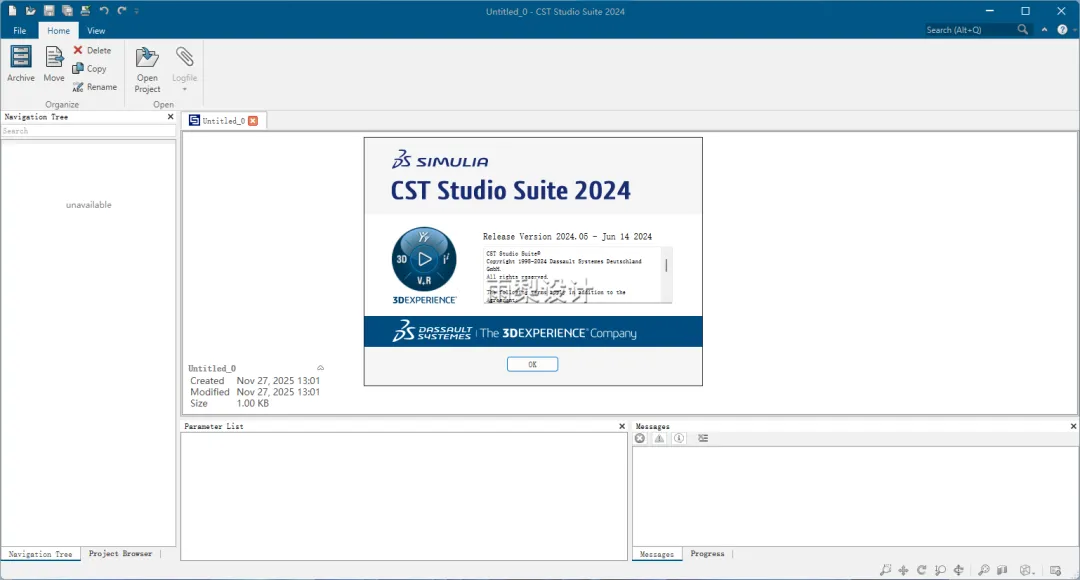
Task: Click the Redo arrow icon
Action: (122, 10)
